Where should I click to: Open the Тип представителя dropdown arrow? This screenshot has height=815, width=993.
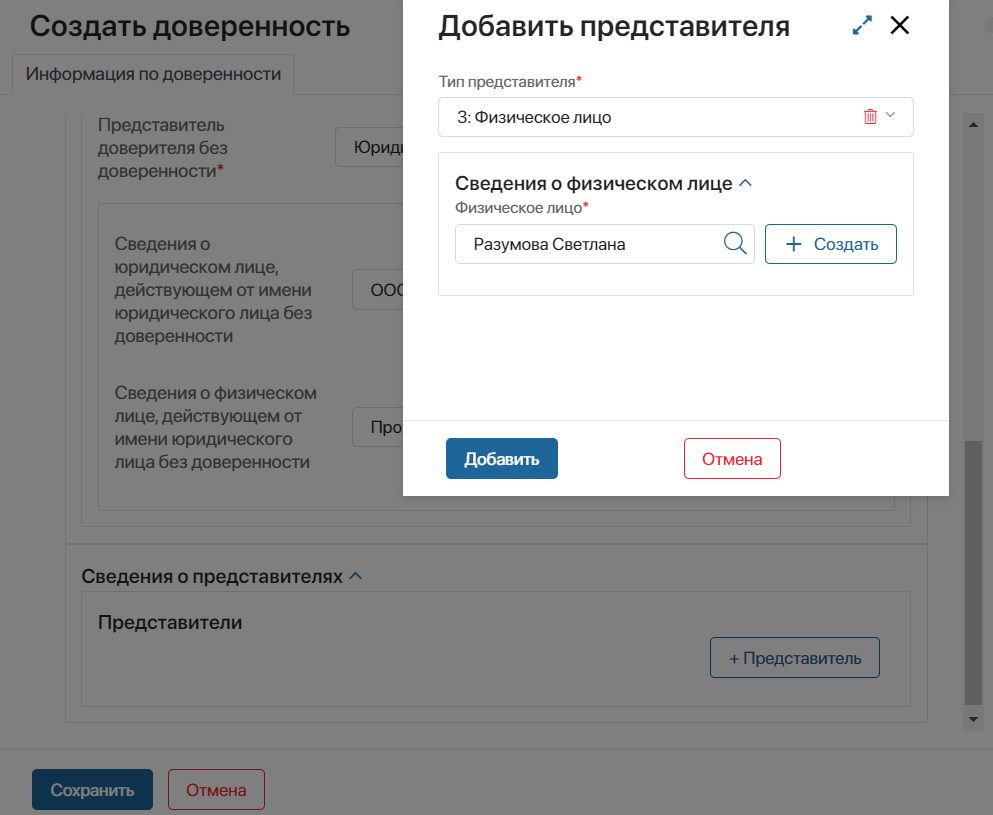(892, 116)
